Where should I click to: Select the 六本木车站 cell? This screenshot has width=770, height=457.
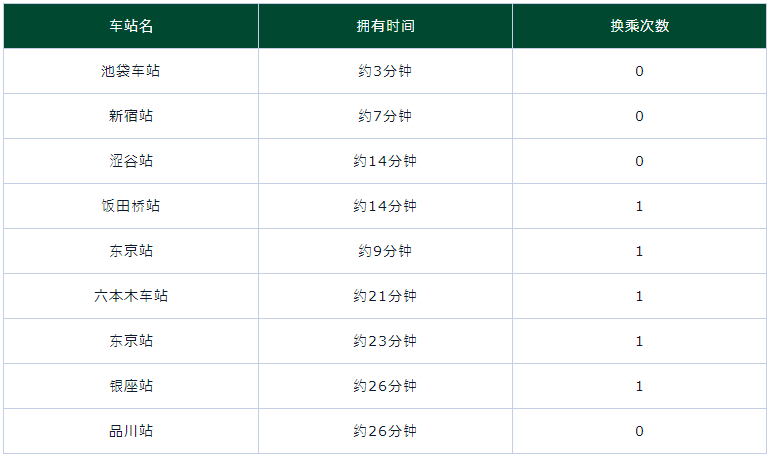tap(131, 296)
